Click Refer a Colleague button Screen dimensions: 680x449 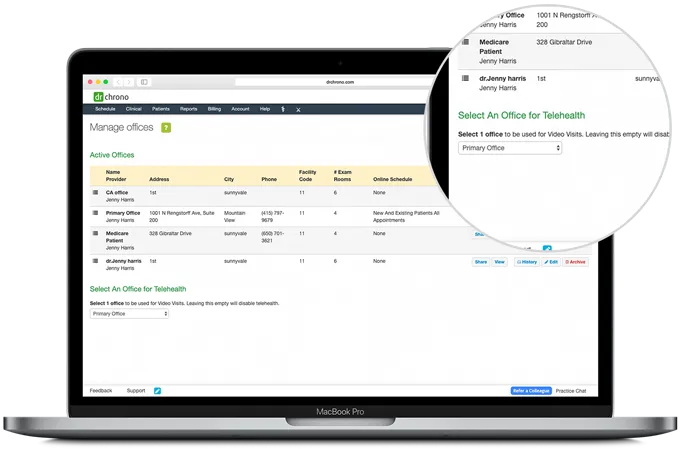(531, 391)
